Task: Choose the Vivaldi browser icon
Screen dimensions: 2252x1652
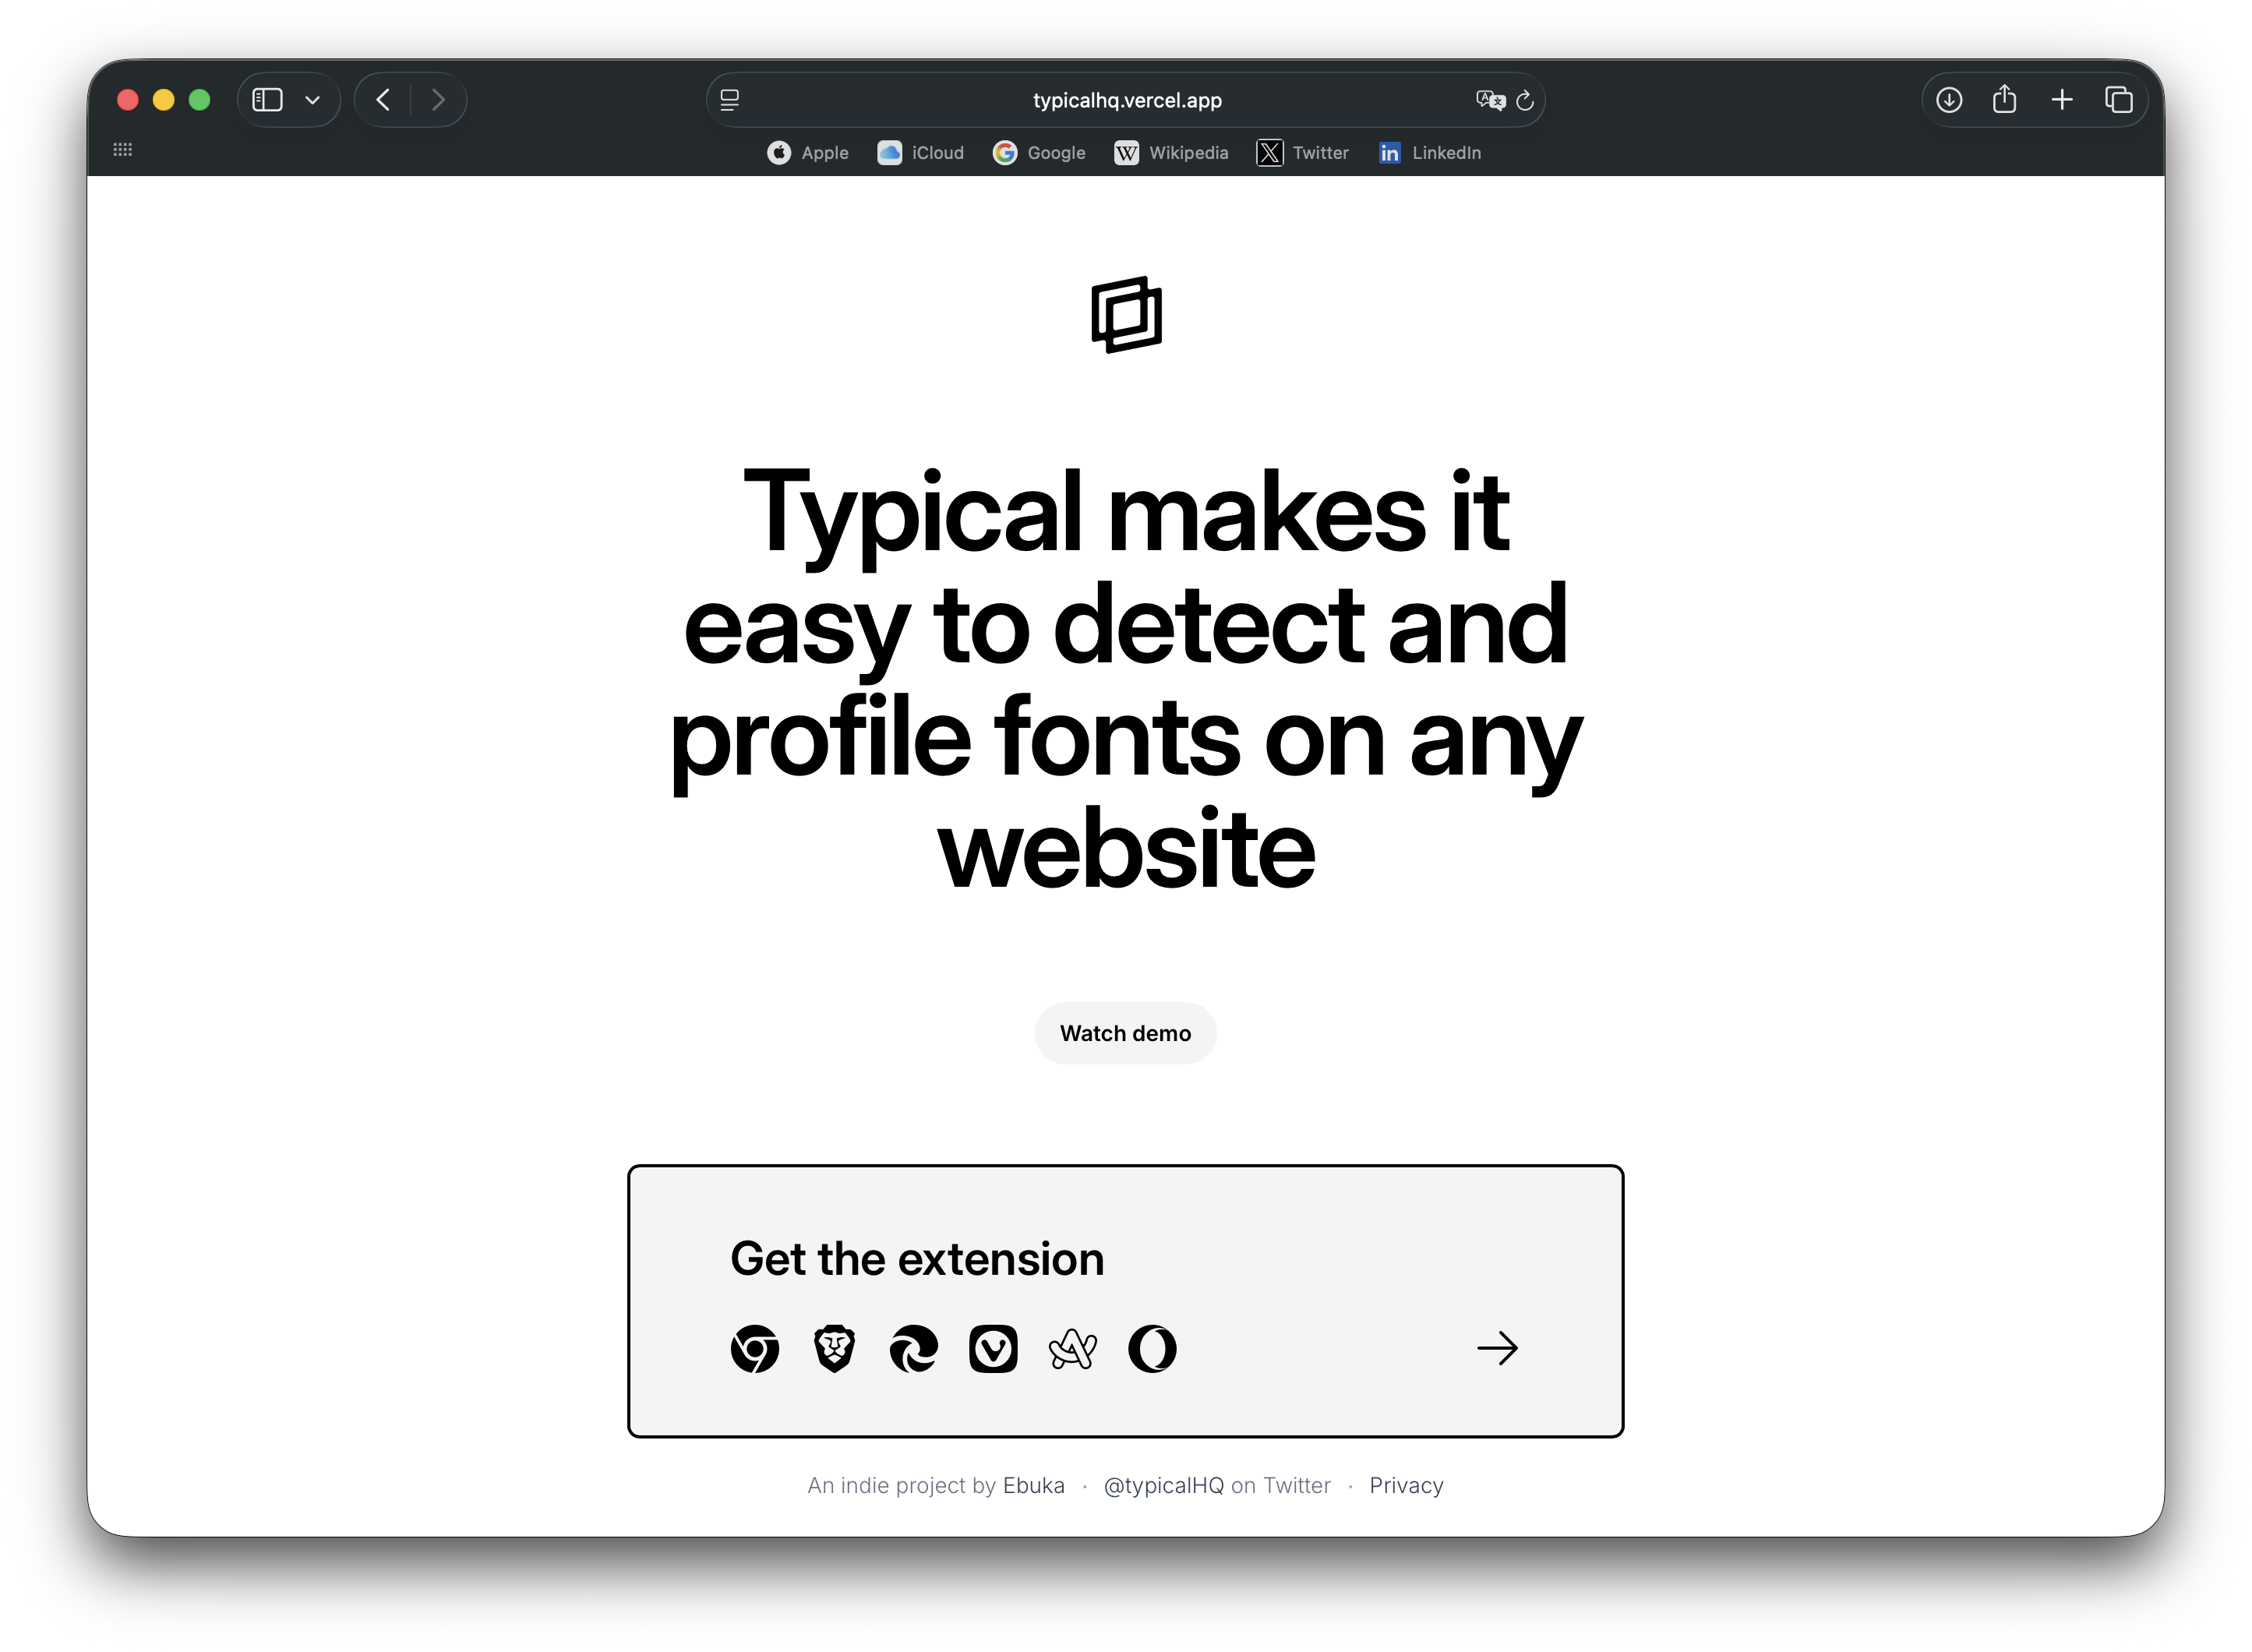Action: (x=993, y=1348)
